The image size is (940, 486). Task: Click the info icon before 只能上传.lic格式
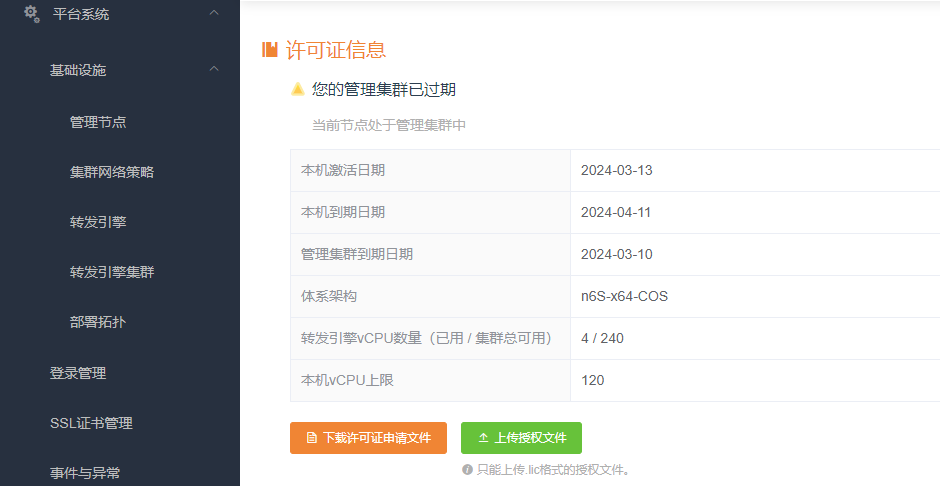467,469
